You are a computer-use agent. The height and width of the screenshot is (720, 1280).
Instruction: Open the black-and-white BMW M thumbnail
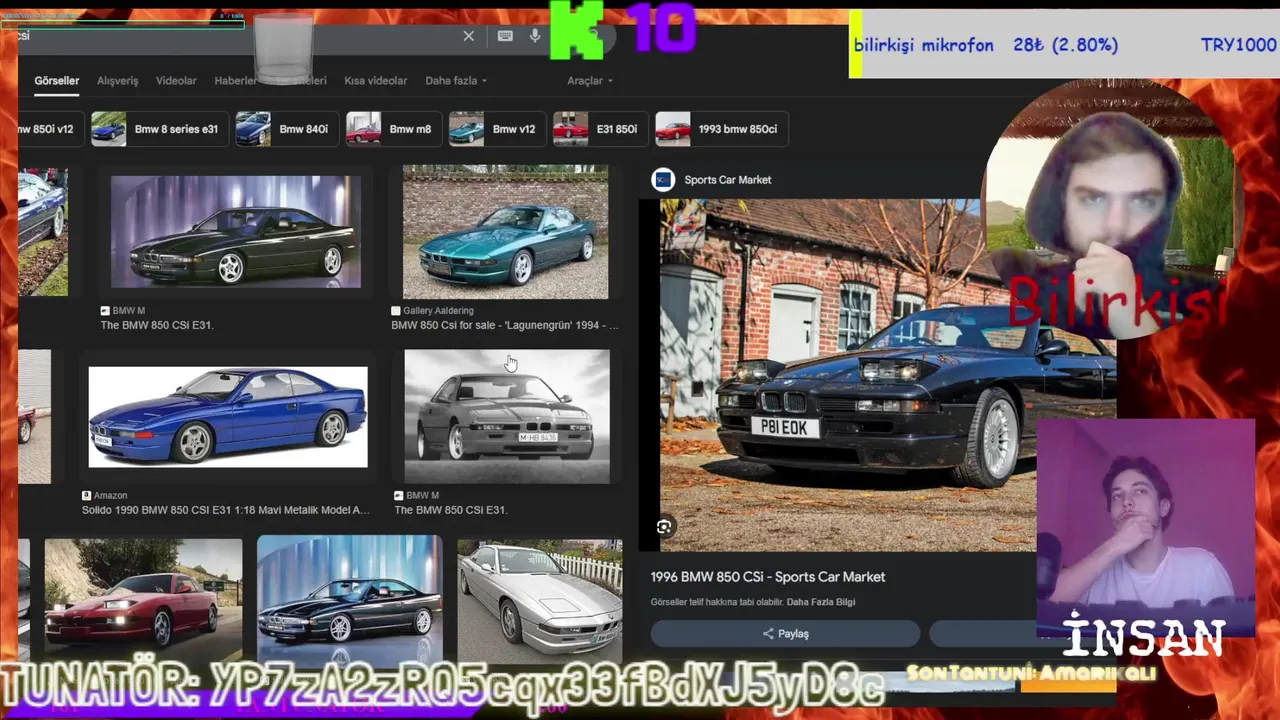pyautogui.click(x=507, y=416)
